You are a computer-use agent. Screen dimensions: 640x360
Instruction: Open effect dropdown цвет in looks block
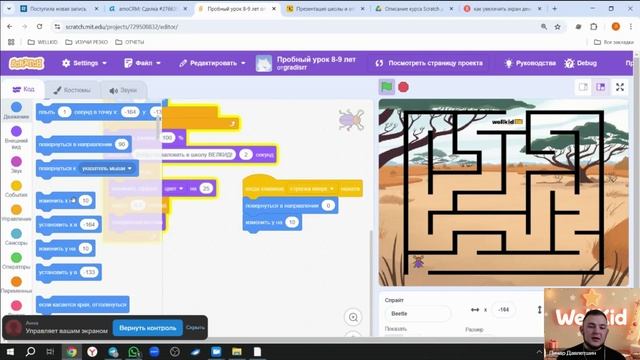[173, 188]
